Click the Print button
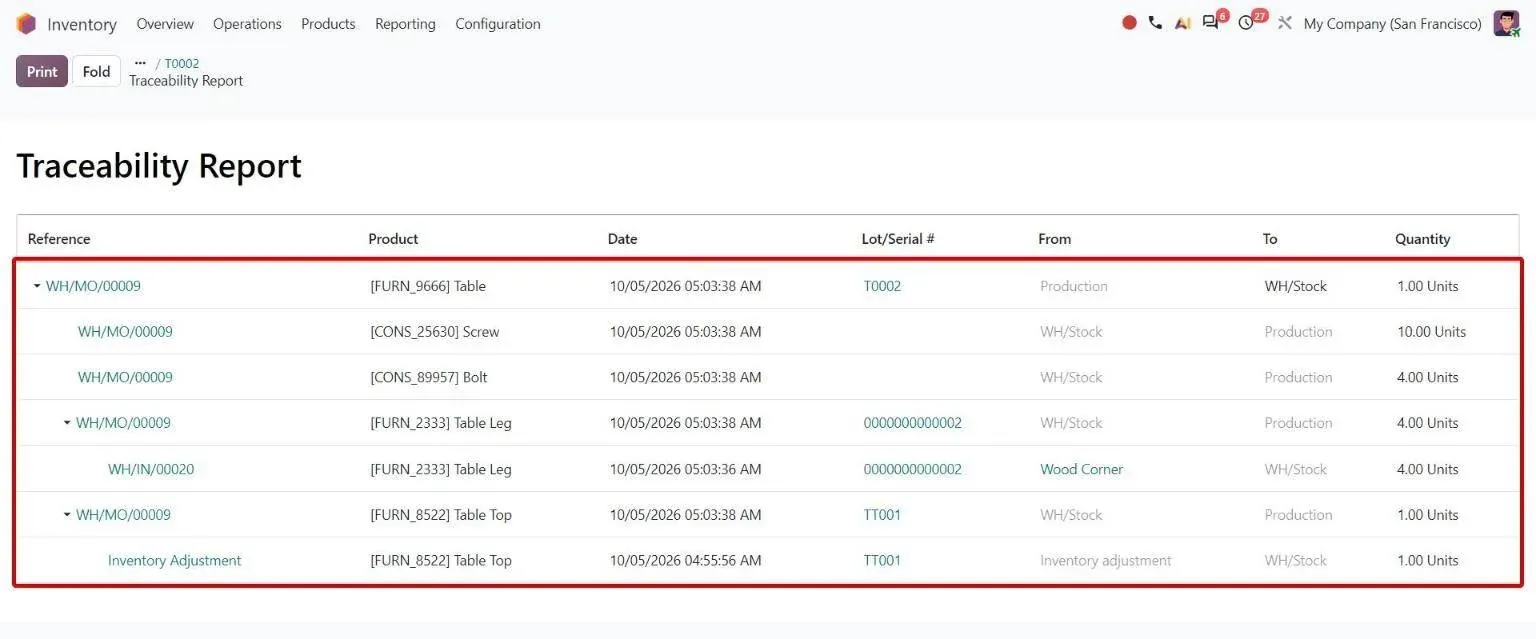 (x=42, y=71)
